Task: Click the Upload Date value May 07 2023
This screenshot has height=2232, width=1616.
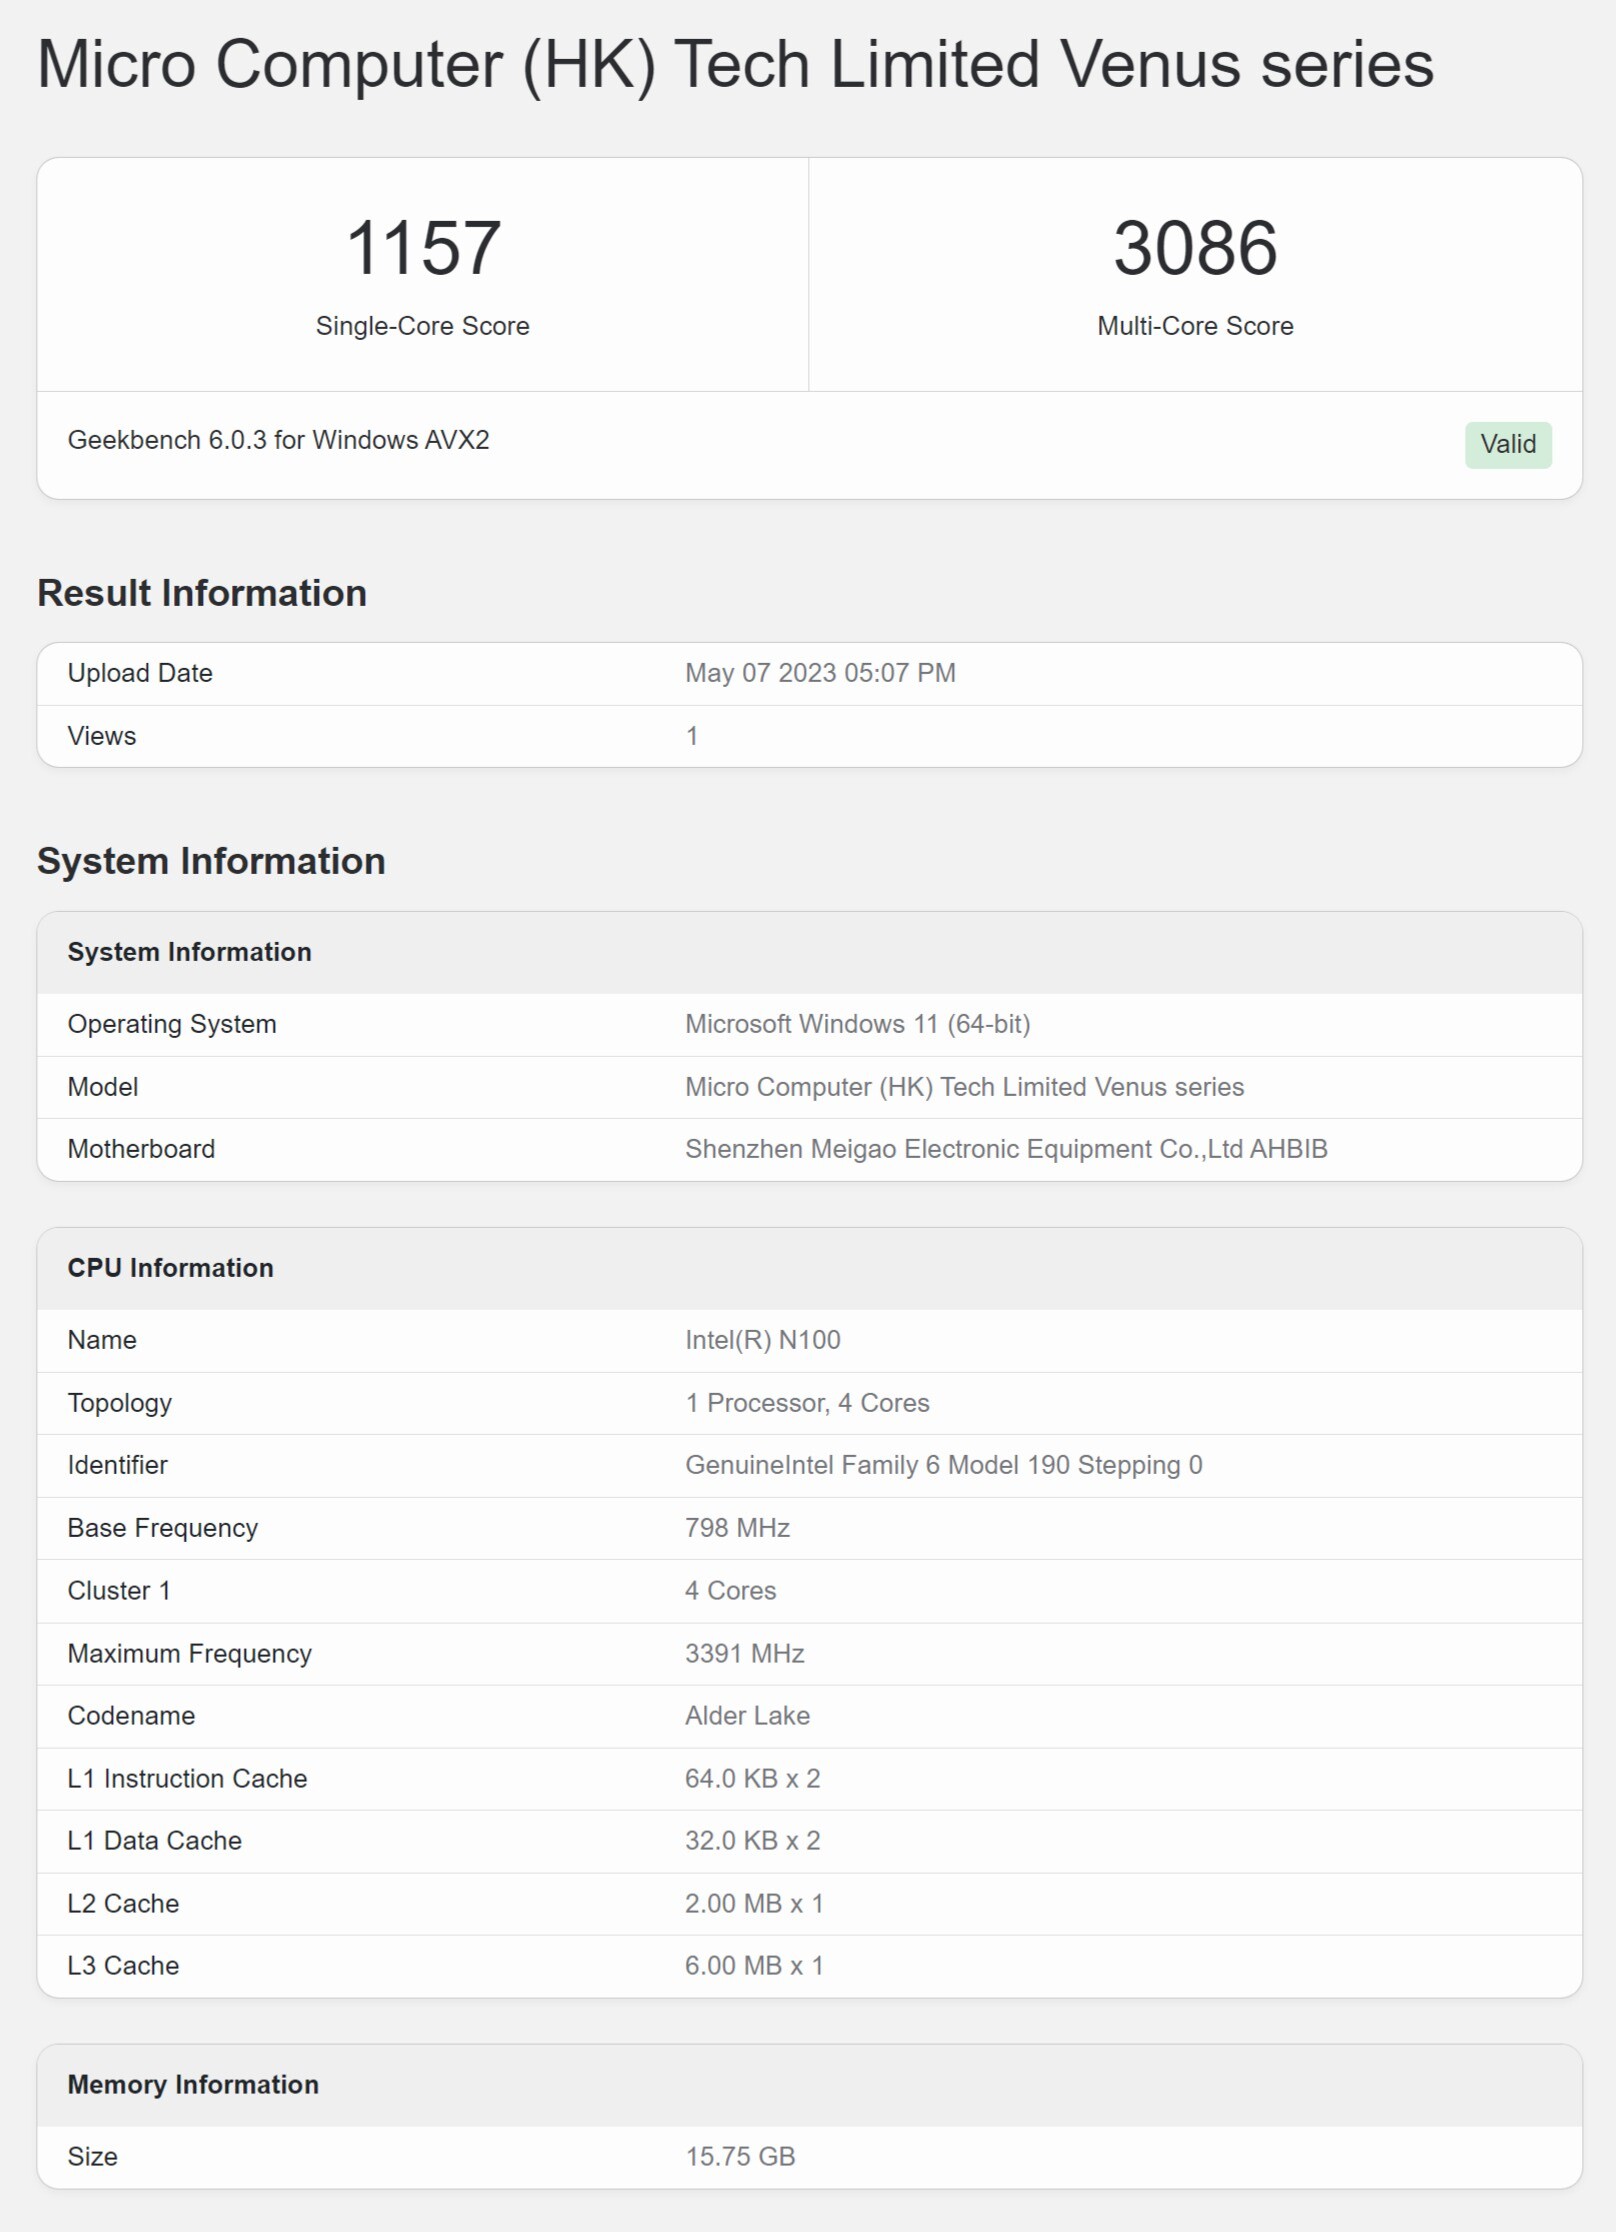Action: click(x=820, y=673)
